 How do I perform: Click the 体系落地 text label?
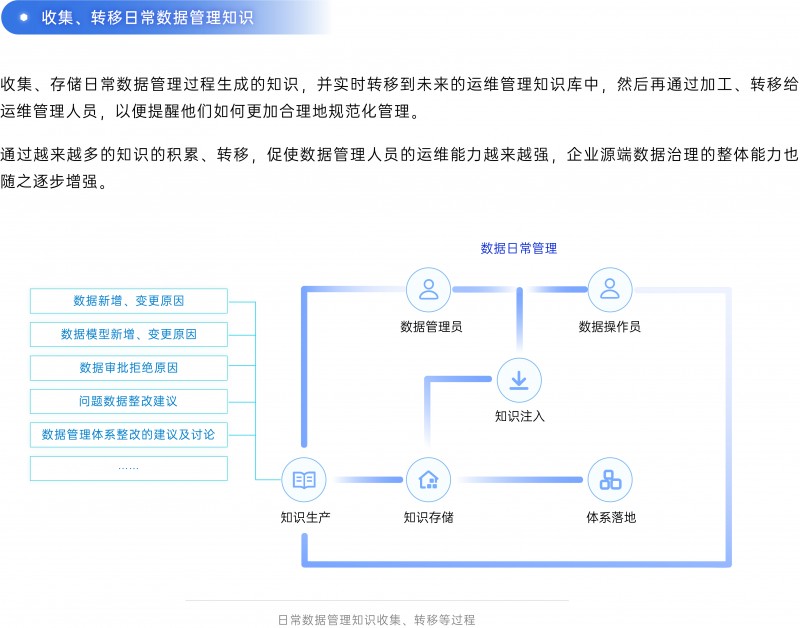point(610,517)
